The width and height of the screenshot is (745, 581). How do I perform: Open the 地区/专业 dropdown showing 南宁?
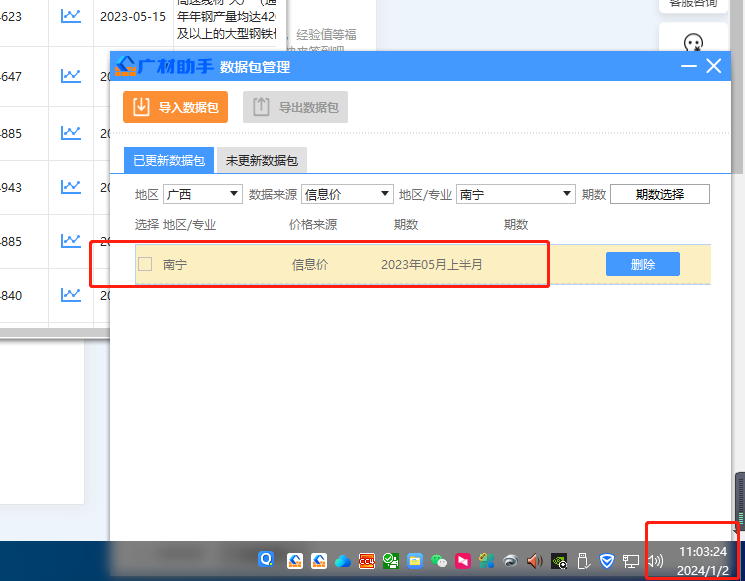point(516,194)
